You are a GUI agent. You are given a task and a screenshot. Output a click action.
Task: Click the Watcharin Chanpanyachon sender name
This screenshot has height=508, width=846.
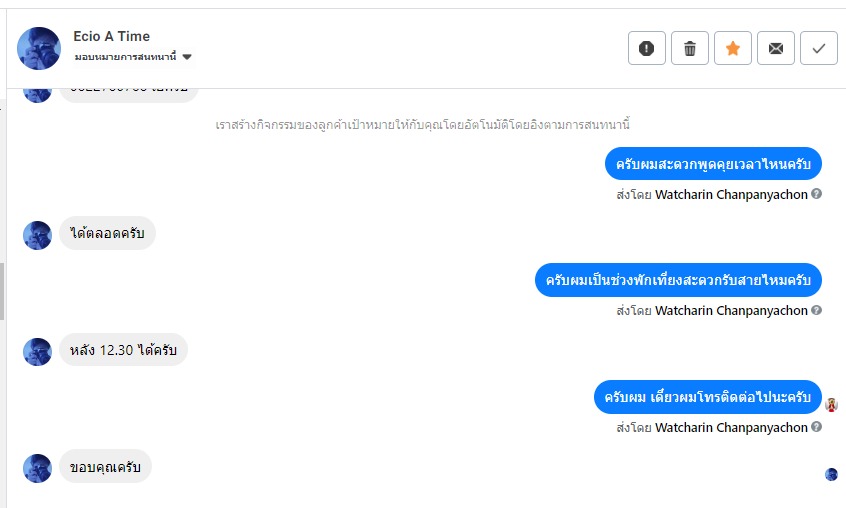pos(730,194)
